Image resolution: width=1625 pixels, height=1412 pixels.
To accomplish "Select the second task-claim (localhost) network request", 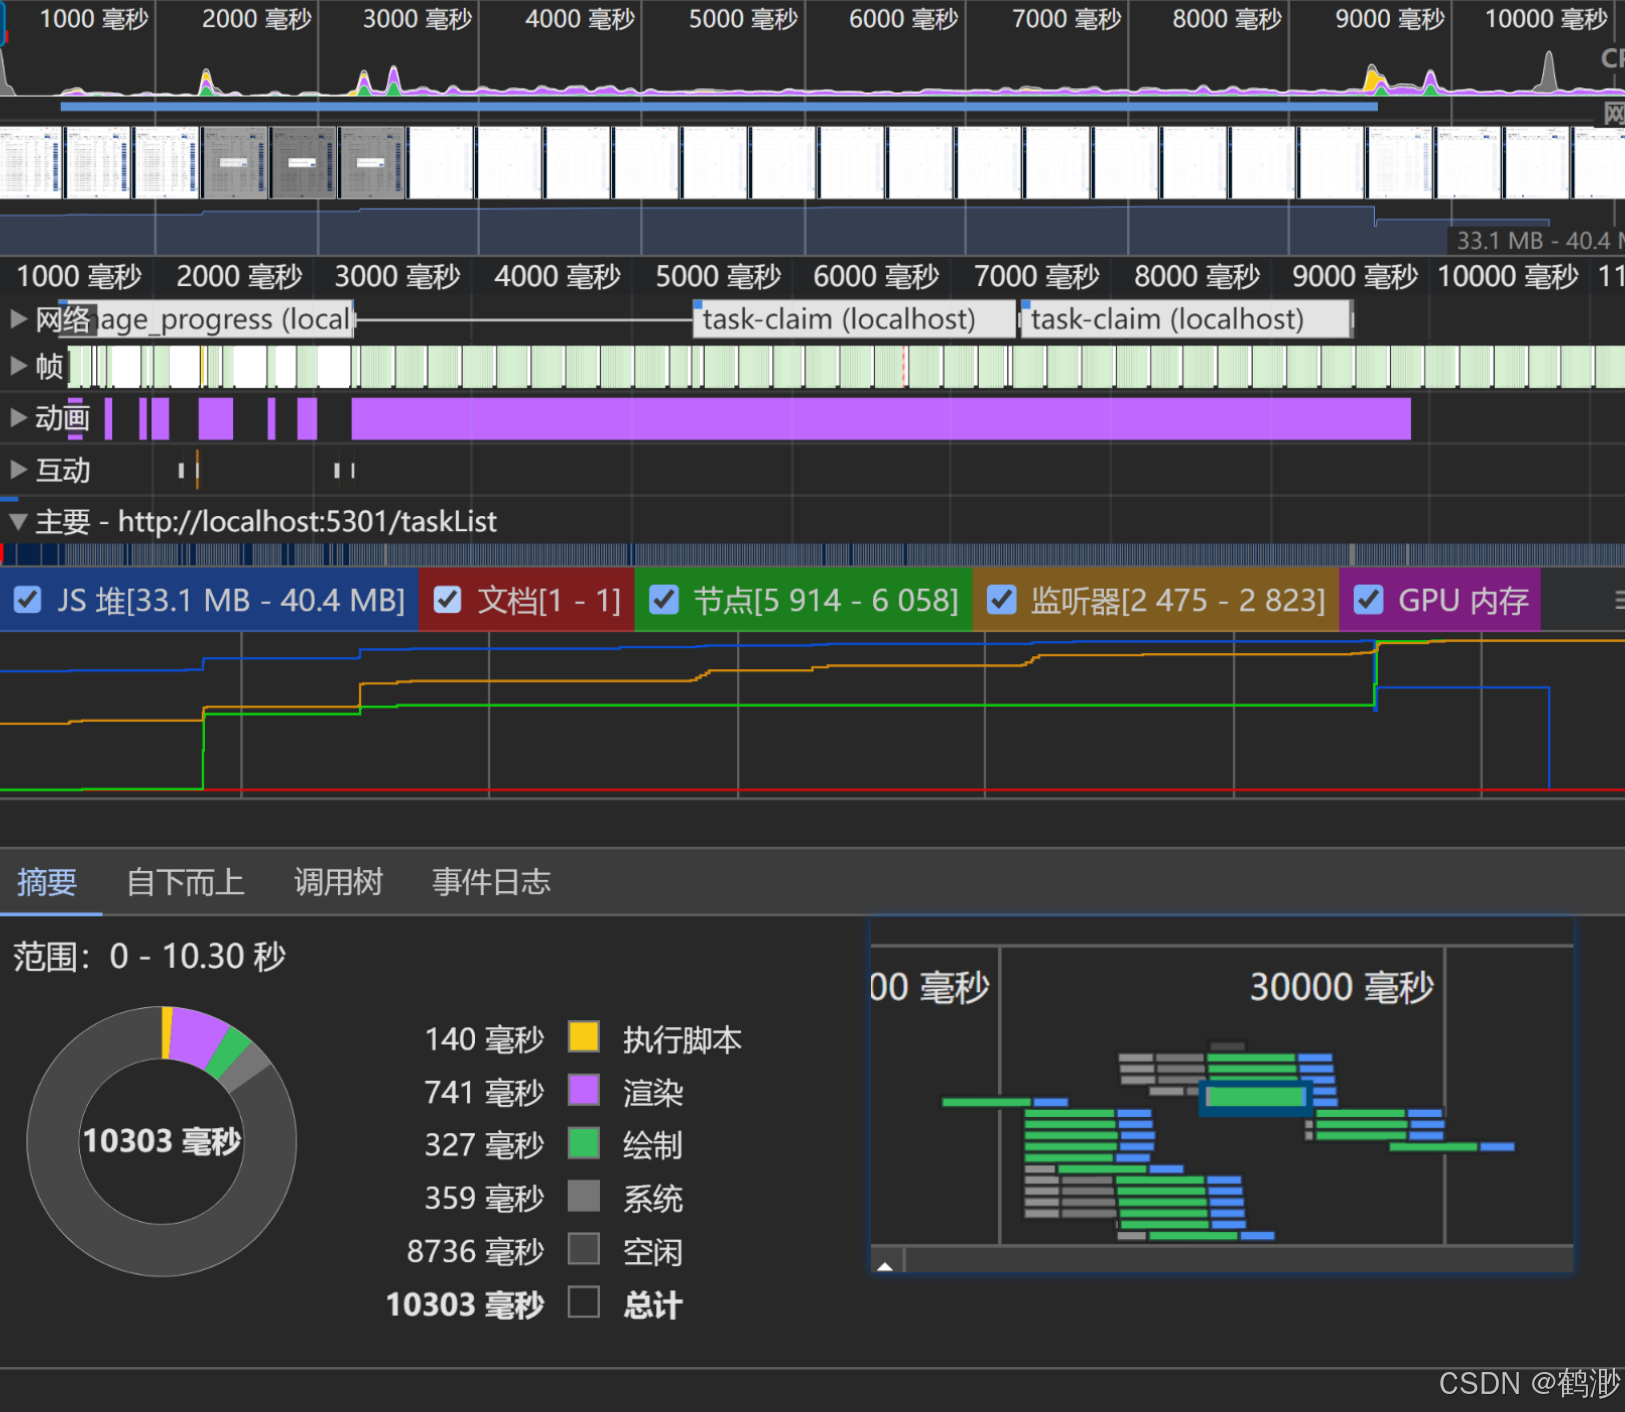I will click(x=1186, y=319).
